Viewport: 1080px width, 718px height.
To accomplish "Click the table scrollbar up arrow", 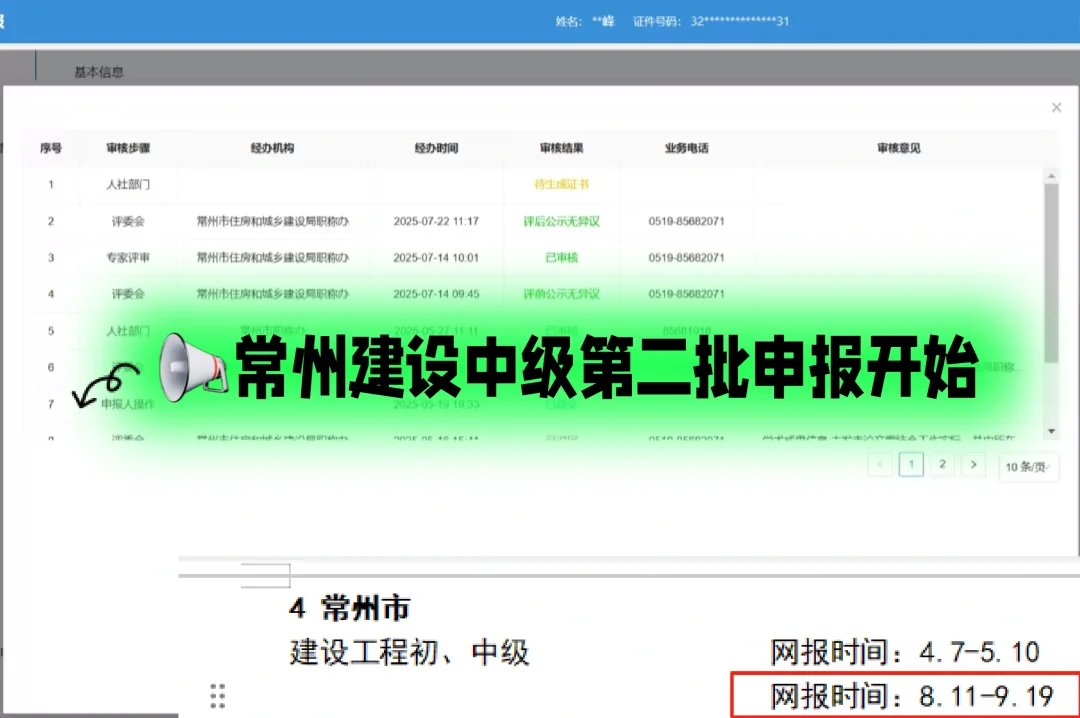I will coord(1051,176).
